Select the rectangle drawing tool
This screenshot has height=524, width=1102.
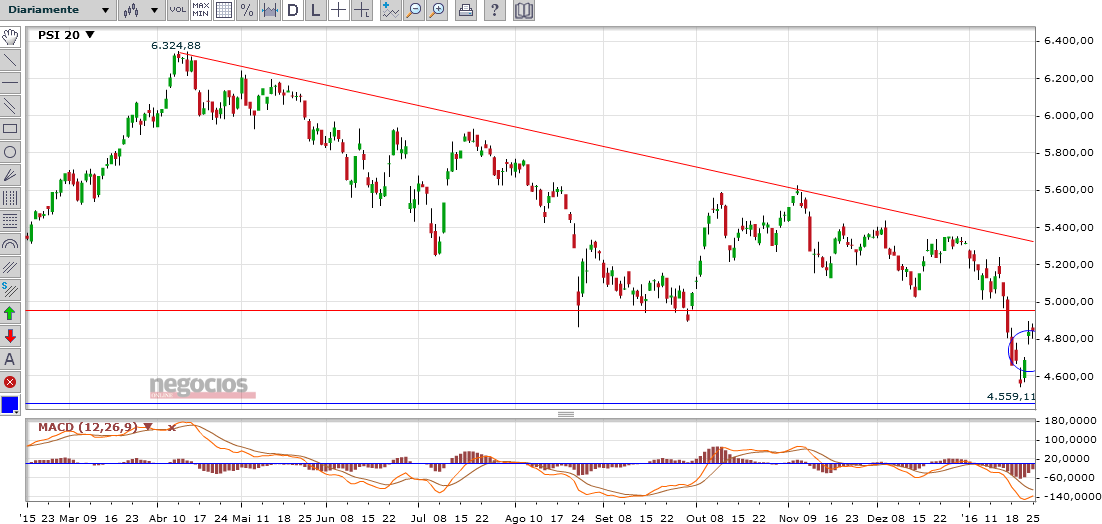[x=10, y=129]
